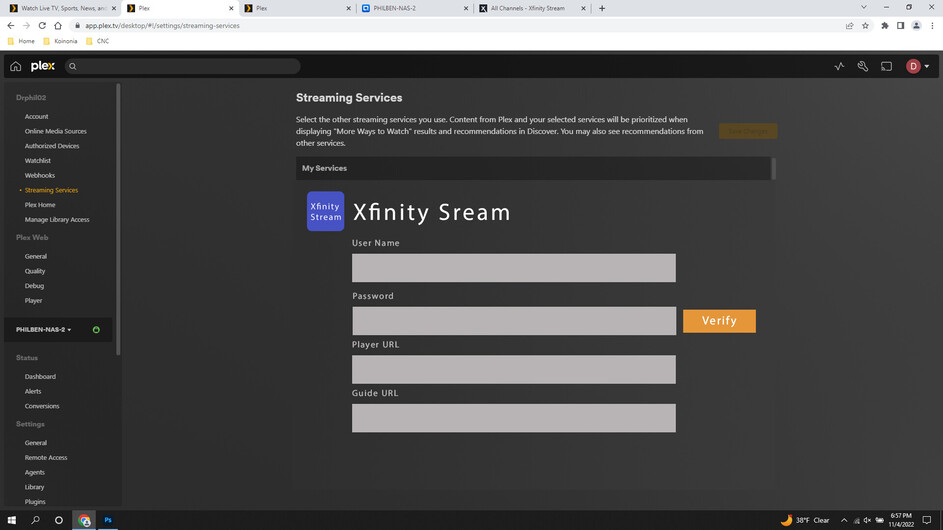Click the Guide URL field

pos(514,418)
